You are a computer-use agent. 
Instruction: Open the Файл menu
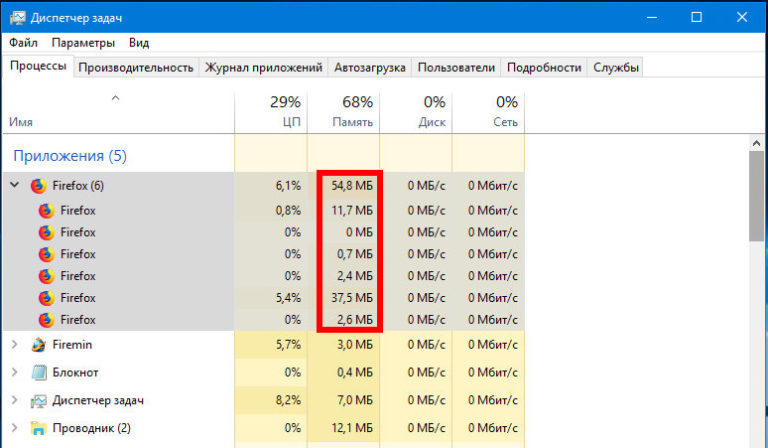coord(23,43)
